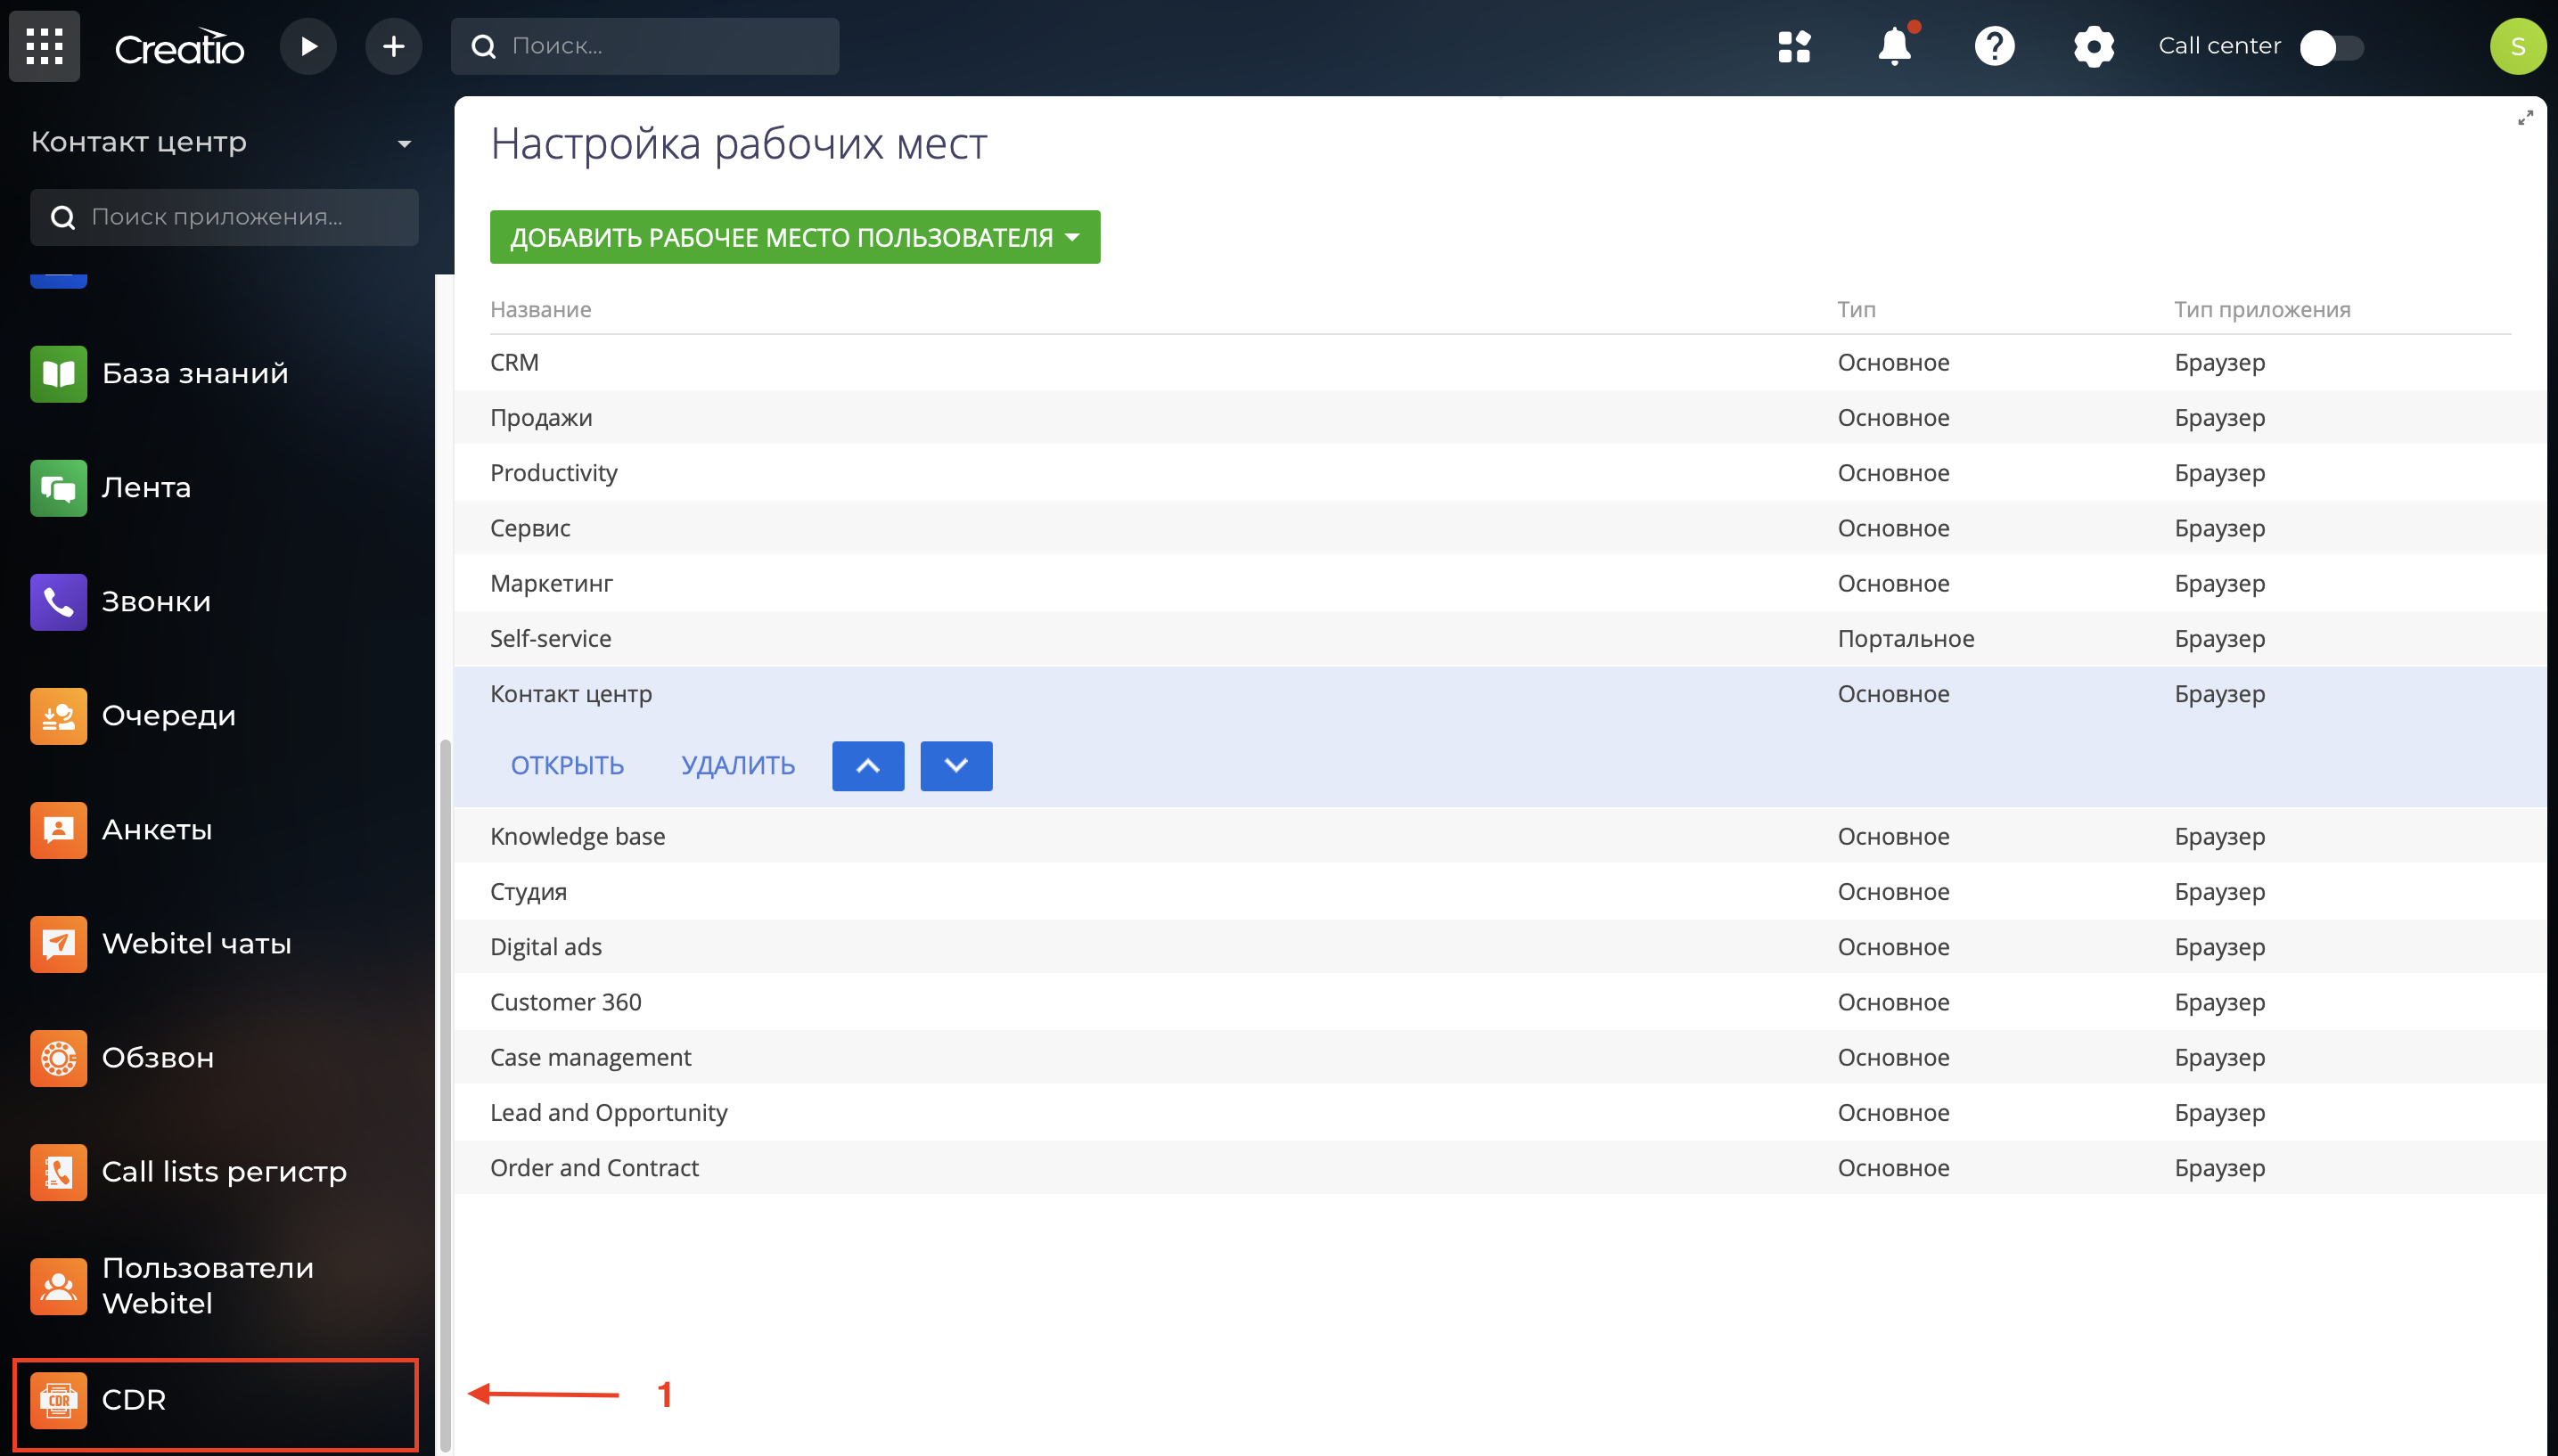Move Контакт центр up with arrow button
Screen dimensions: 2558x1456
868,766
